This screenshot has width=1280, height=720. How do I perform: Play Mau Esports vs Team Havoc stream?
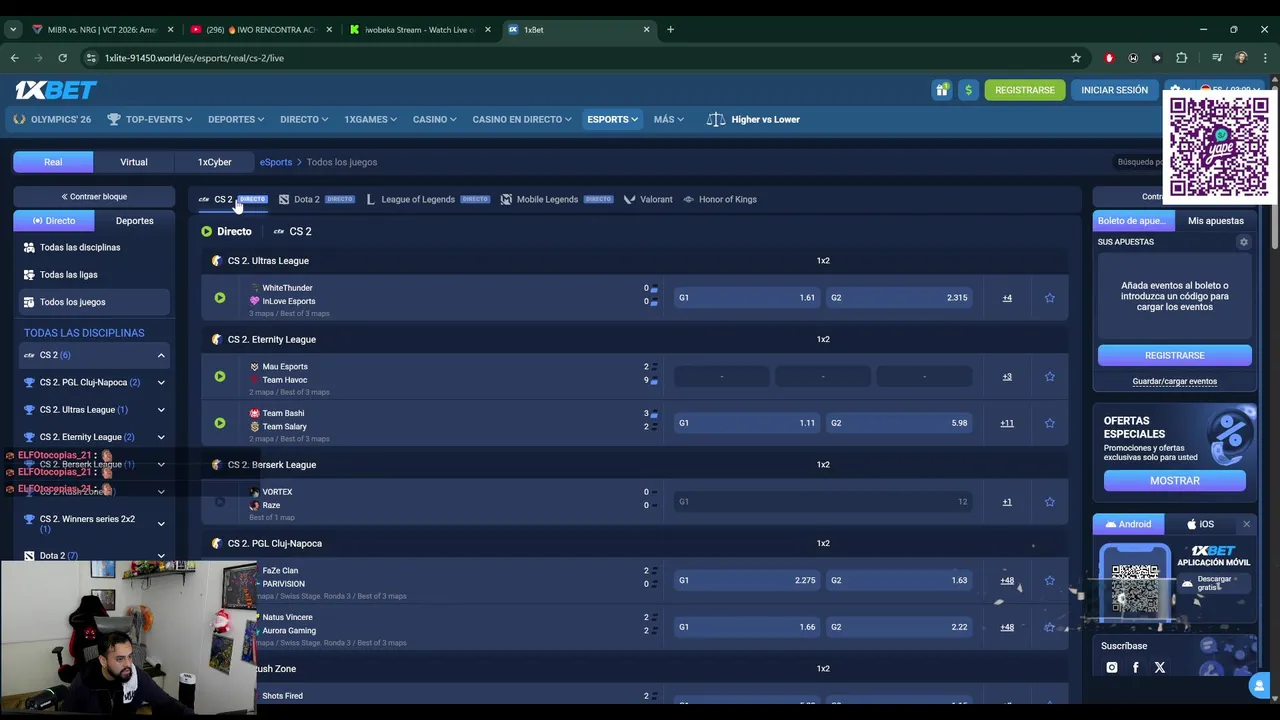point(220,377)
